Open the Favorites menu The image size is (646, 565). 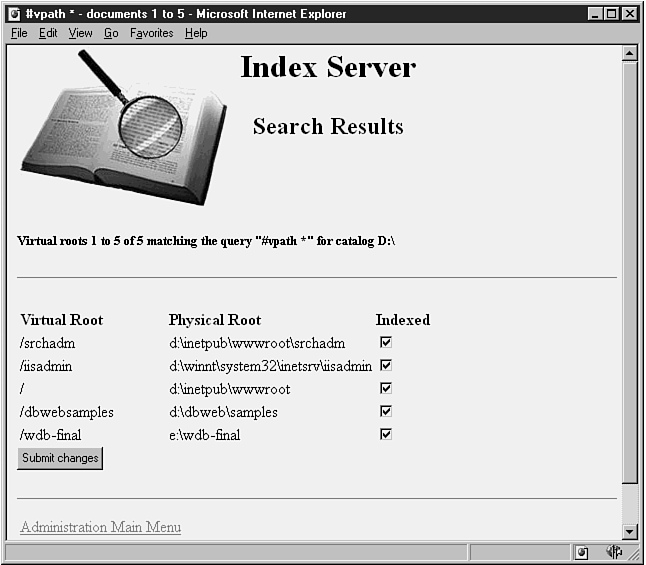pos(151,33)
